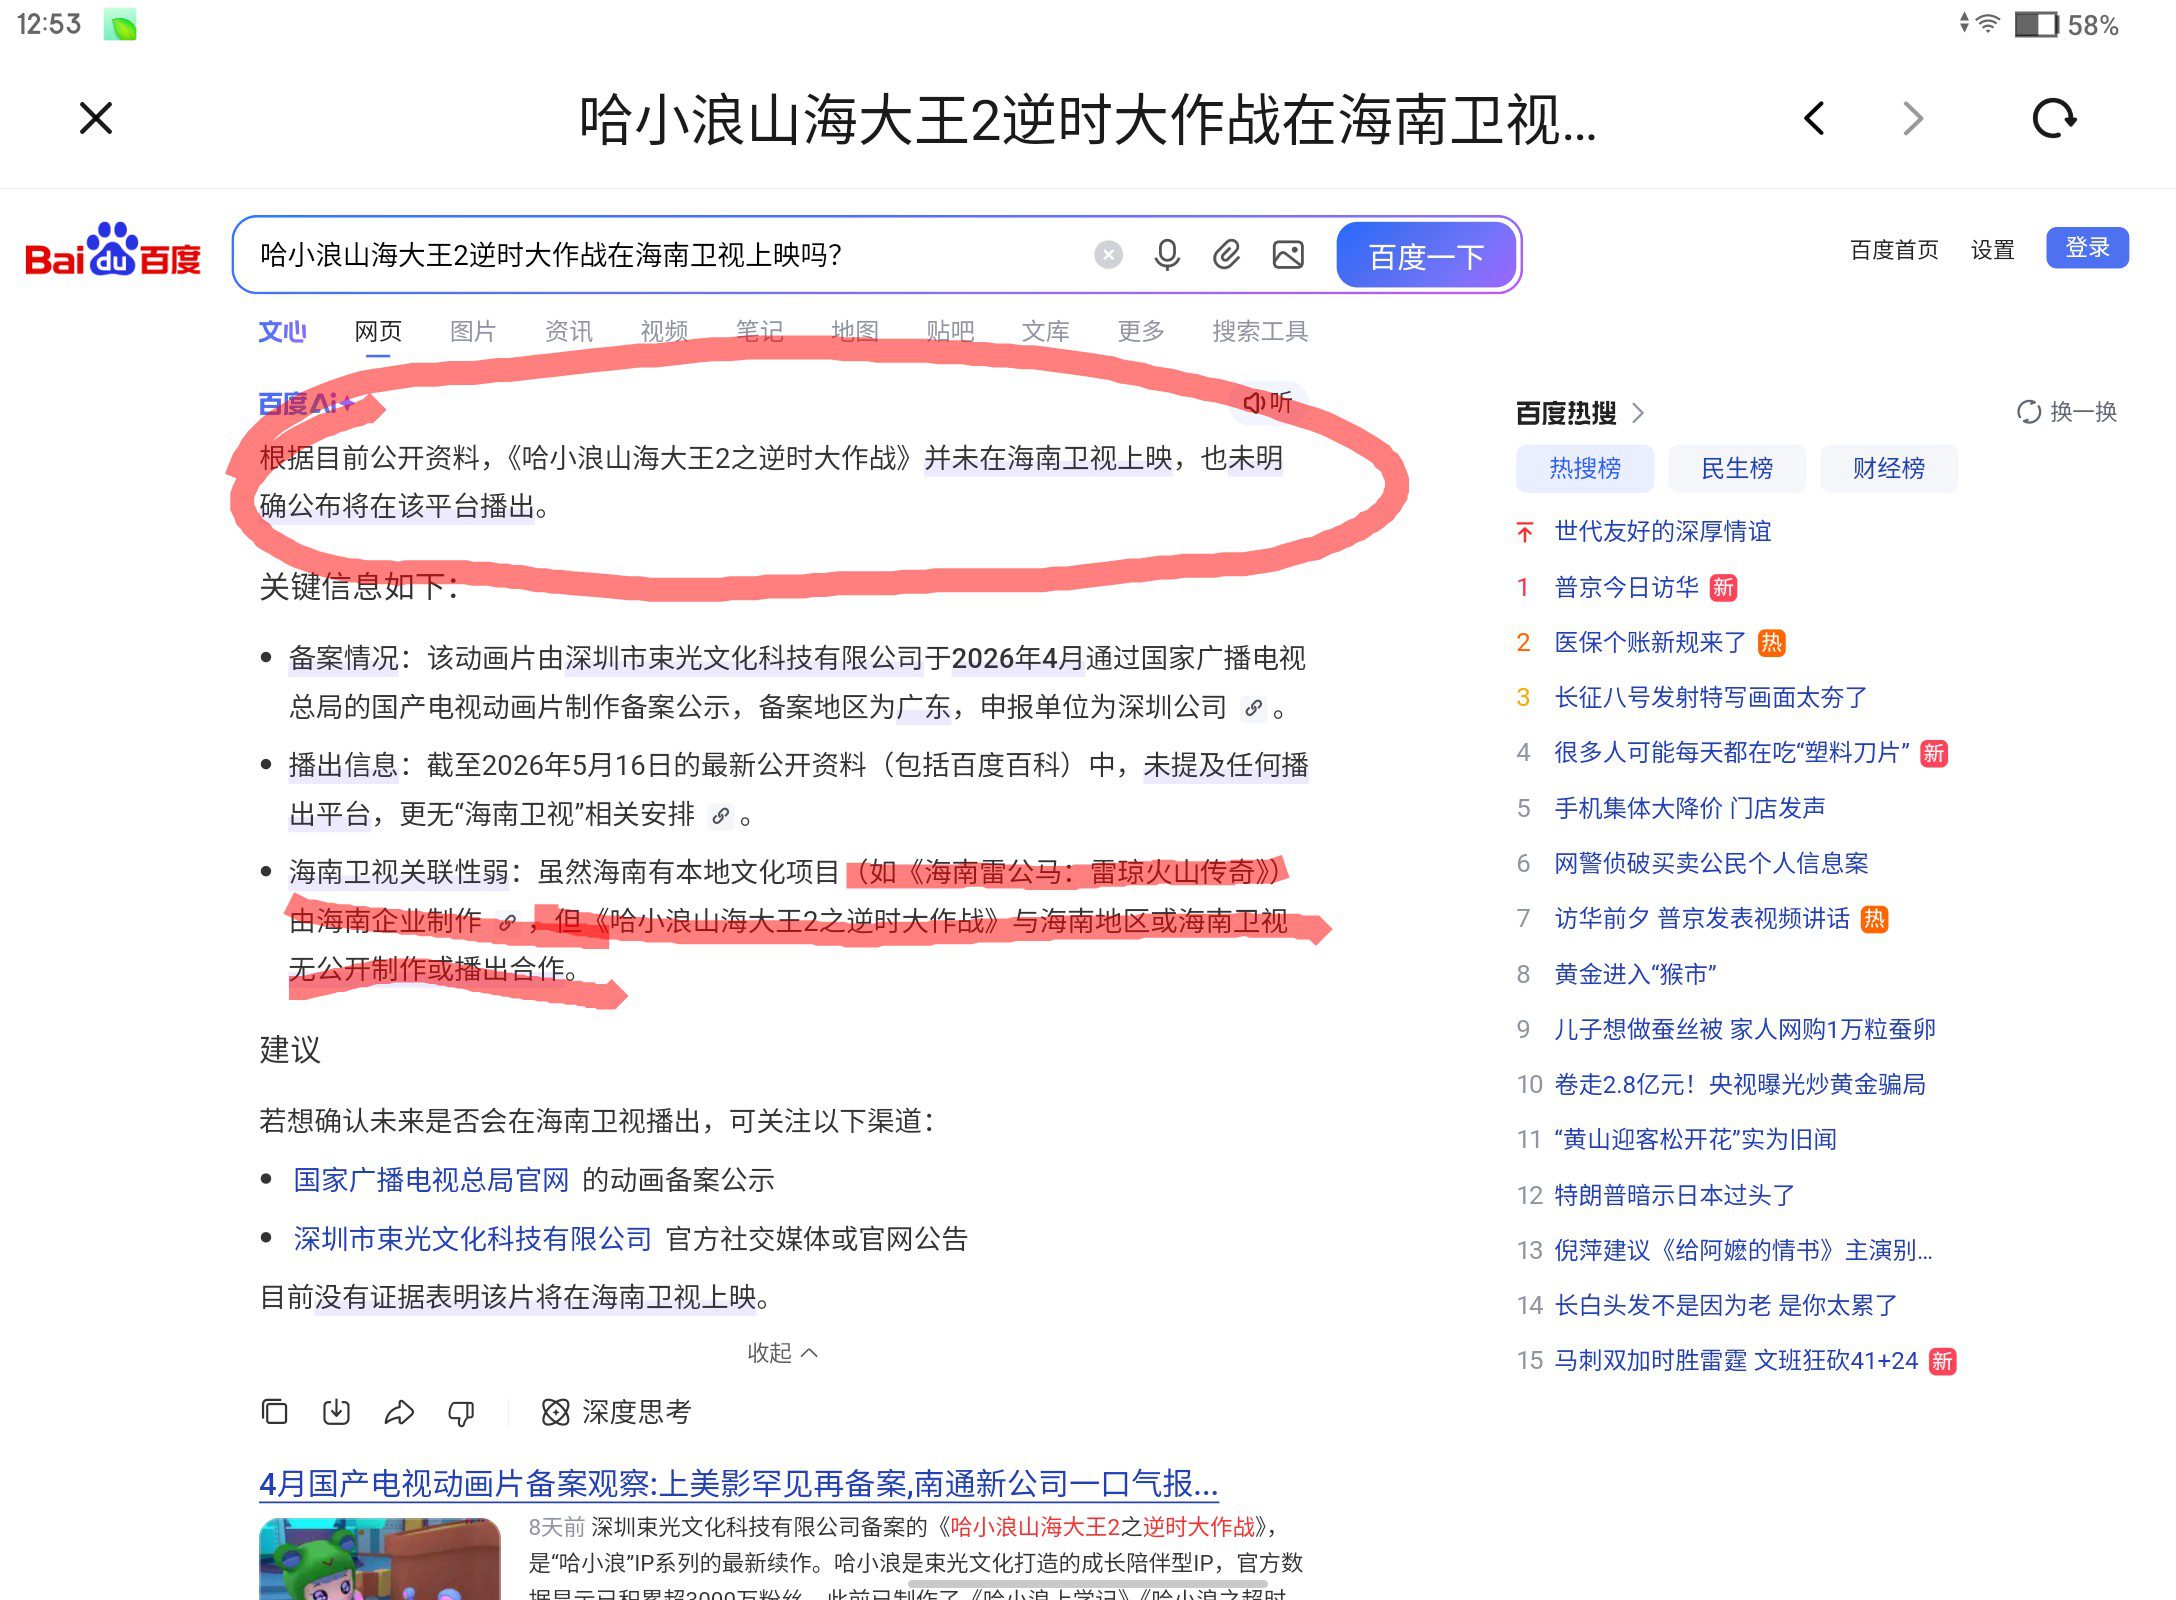Open hot topic 马刺双加时胜雷霆 文班狂砍41+24
Image resolution: width=2176 pixels, height=1600 pixels.
1736,1361
